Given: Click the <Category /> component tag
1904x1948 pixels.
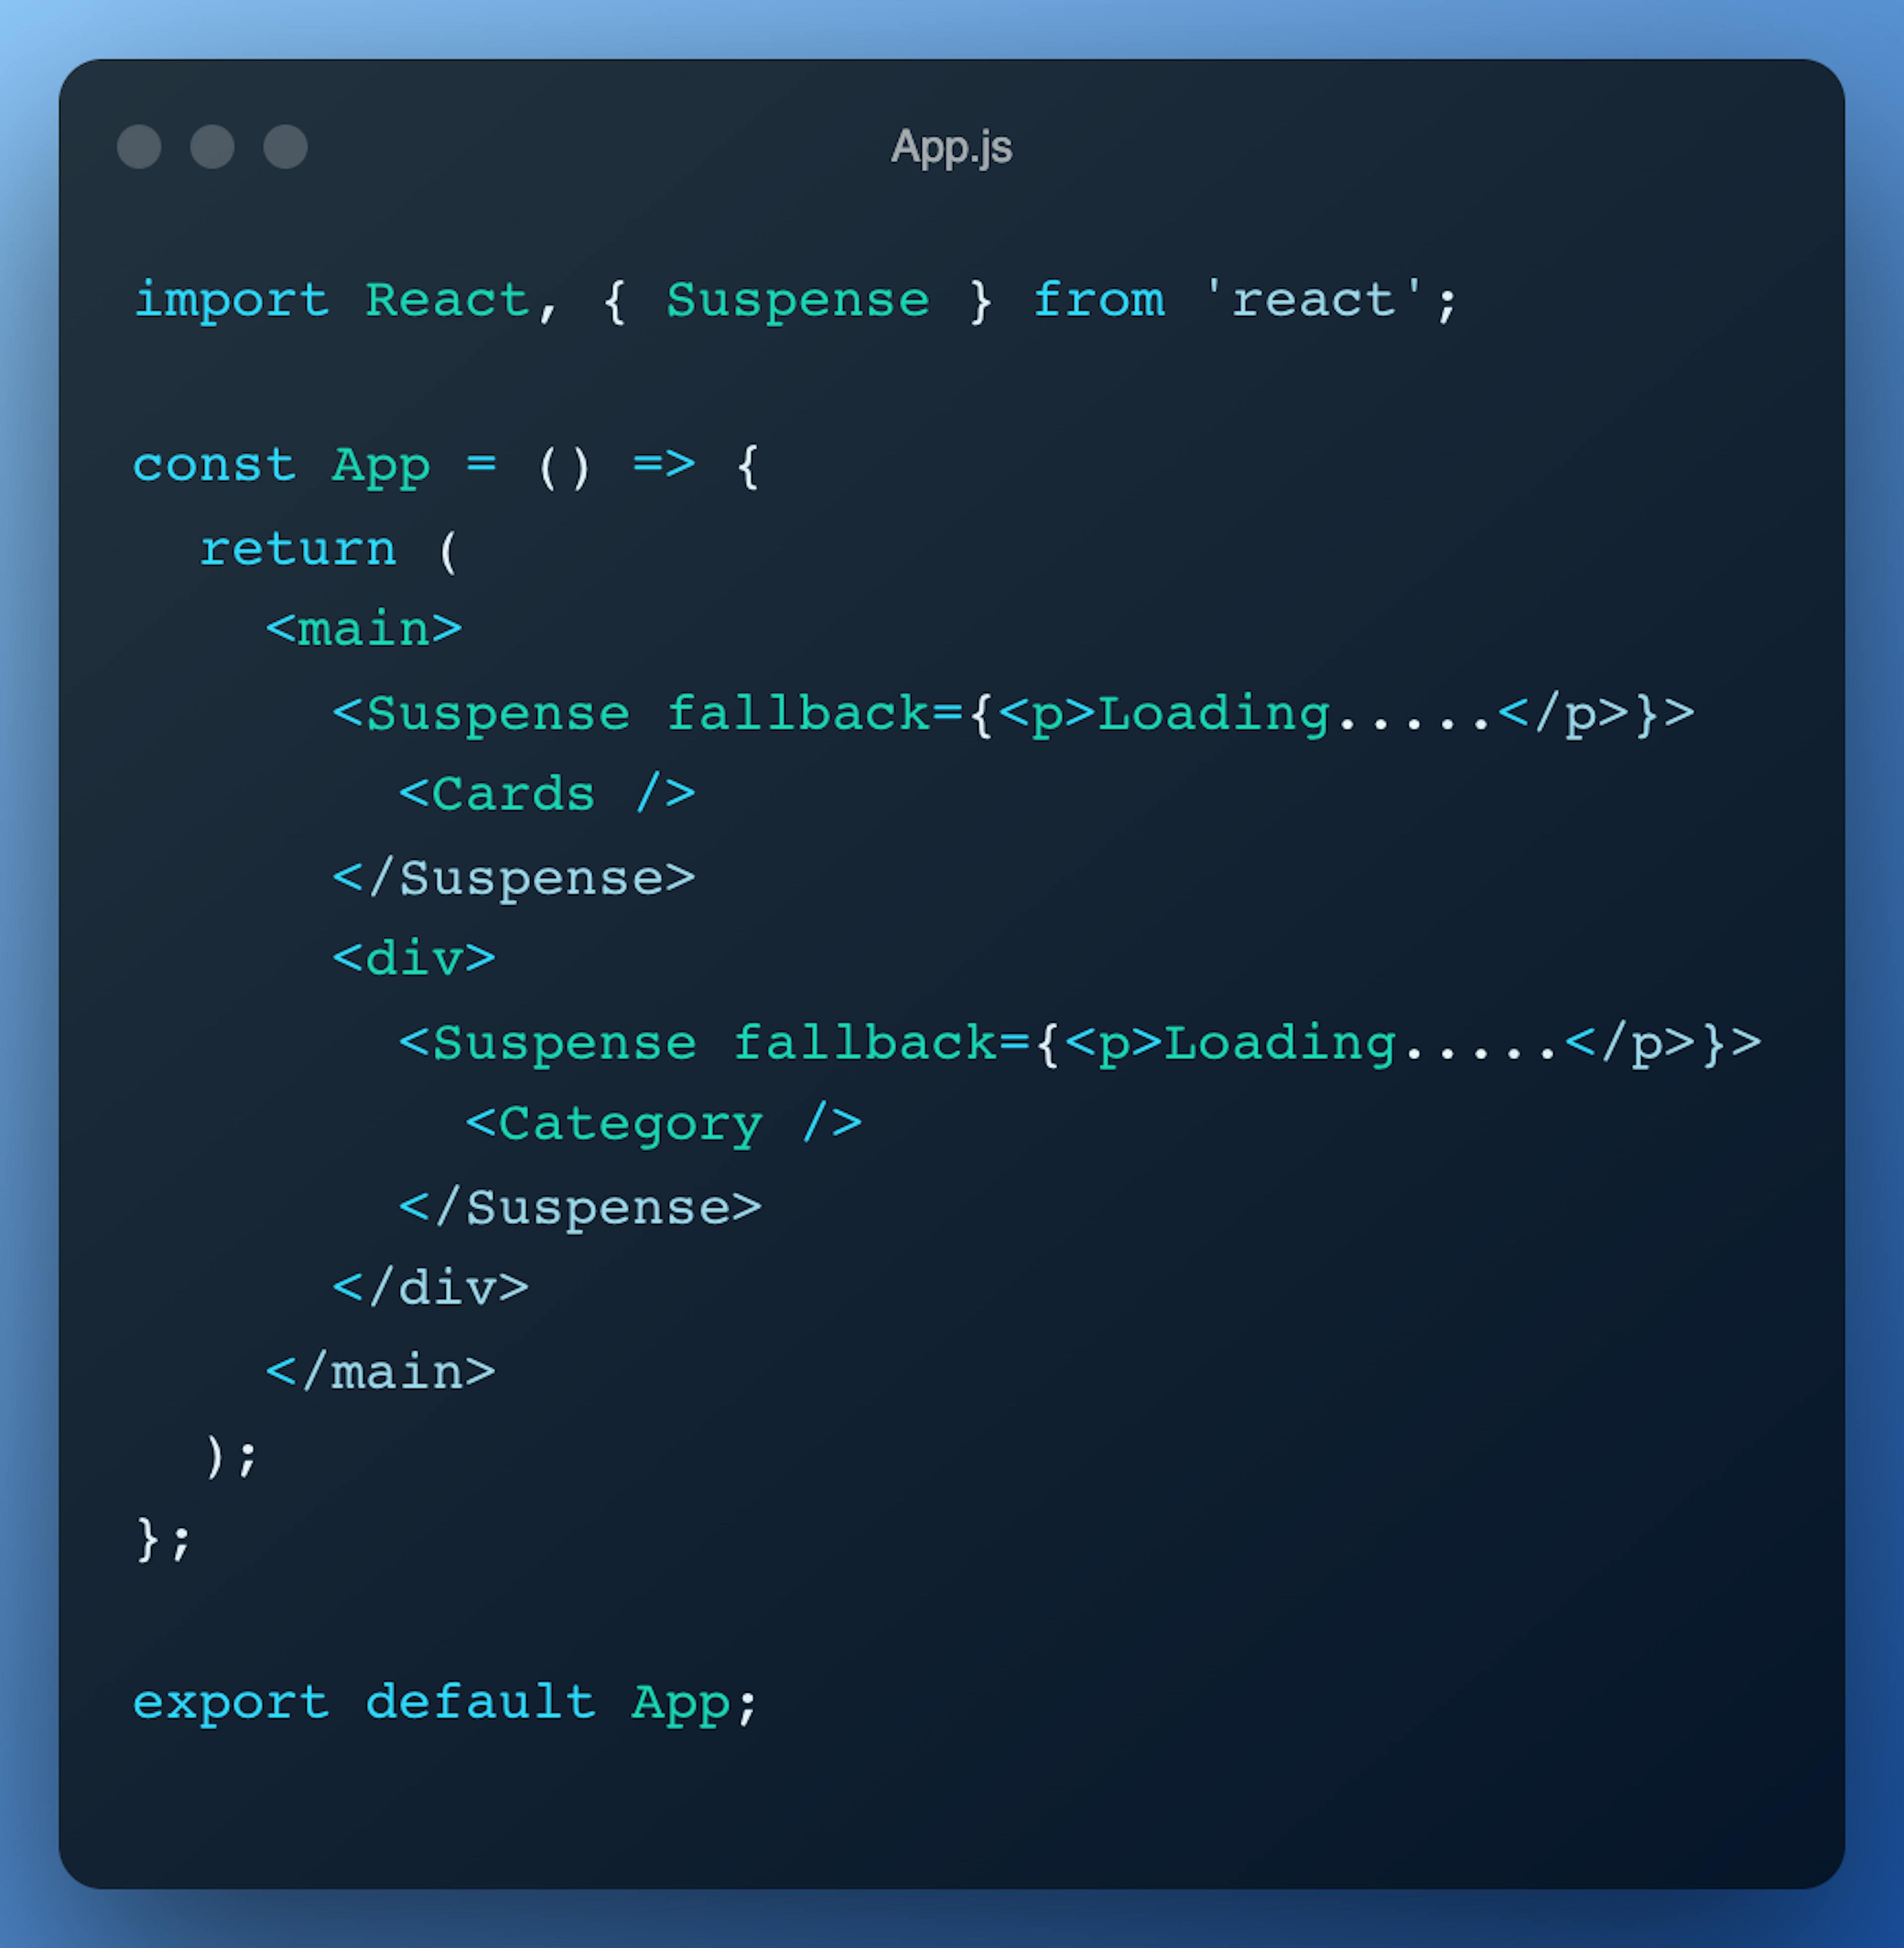Looking at the screenshot, I should click(x=663, y=1125).
